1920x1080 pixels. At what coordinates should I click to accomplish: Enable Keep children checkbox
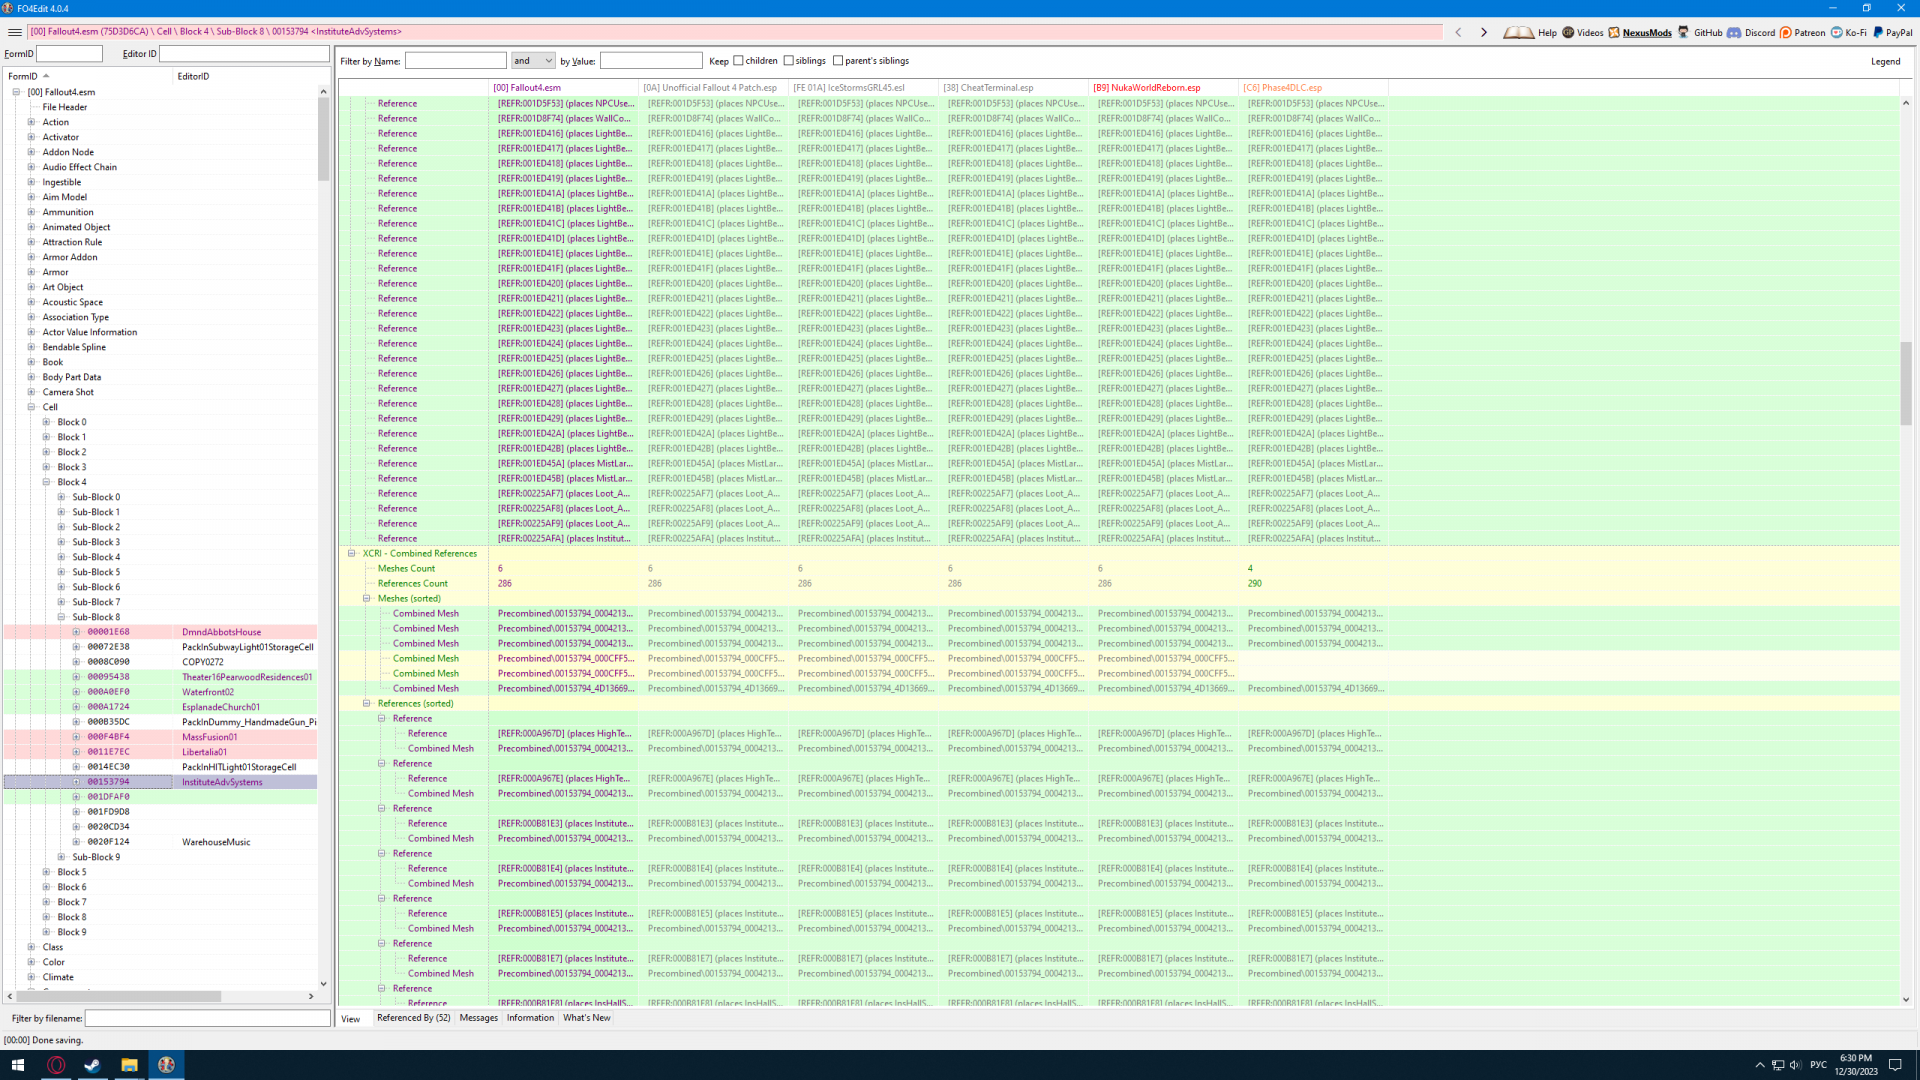click(738, 61)
